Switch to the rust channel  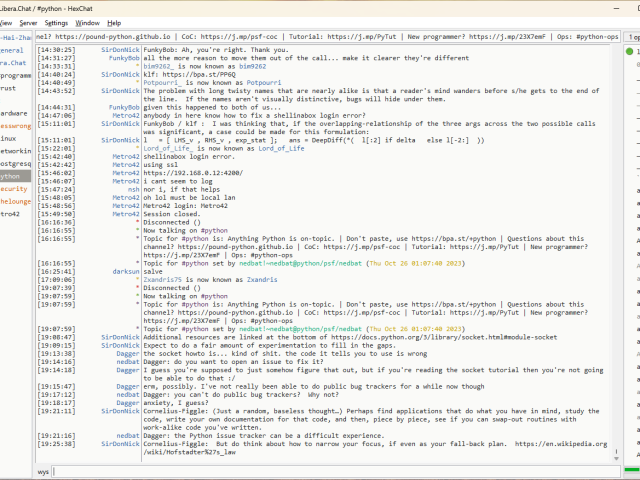click(8, 88)
